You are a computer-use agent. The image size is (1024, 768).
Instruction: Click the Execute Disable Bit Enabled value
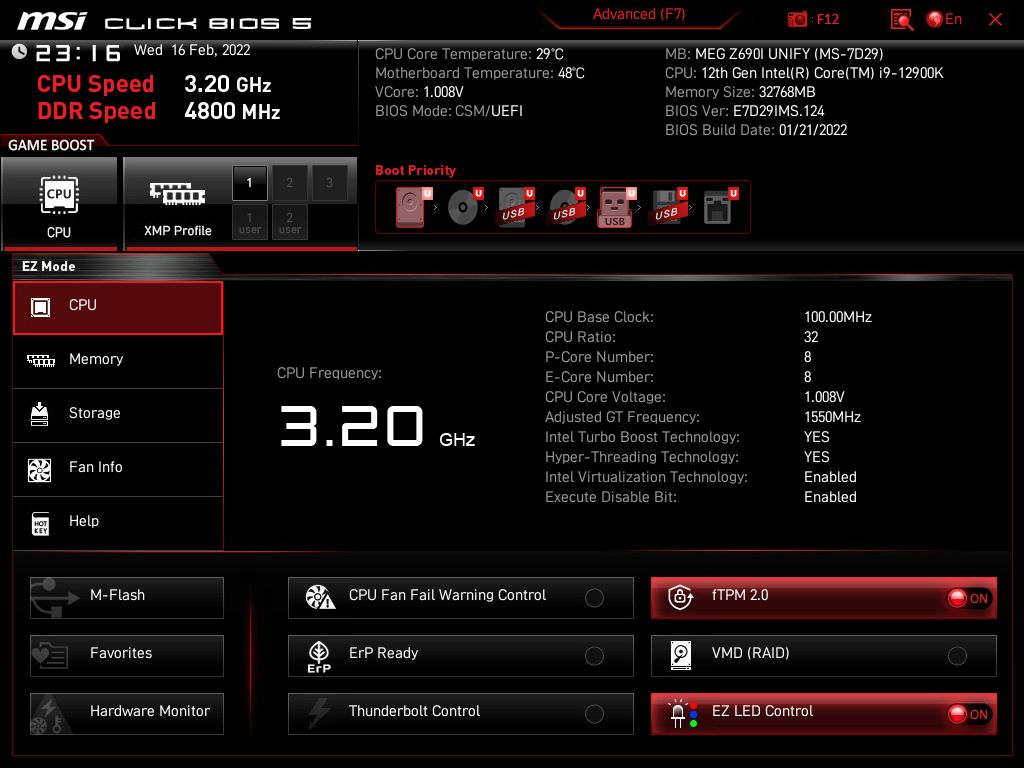point(830,497)
